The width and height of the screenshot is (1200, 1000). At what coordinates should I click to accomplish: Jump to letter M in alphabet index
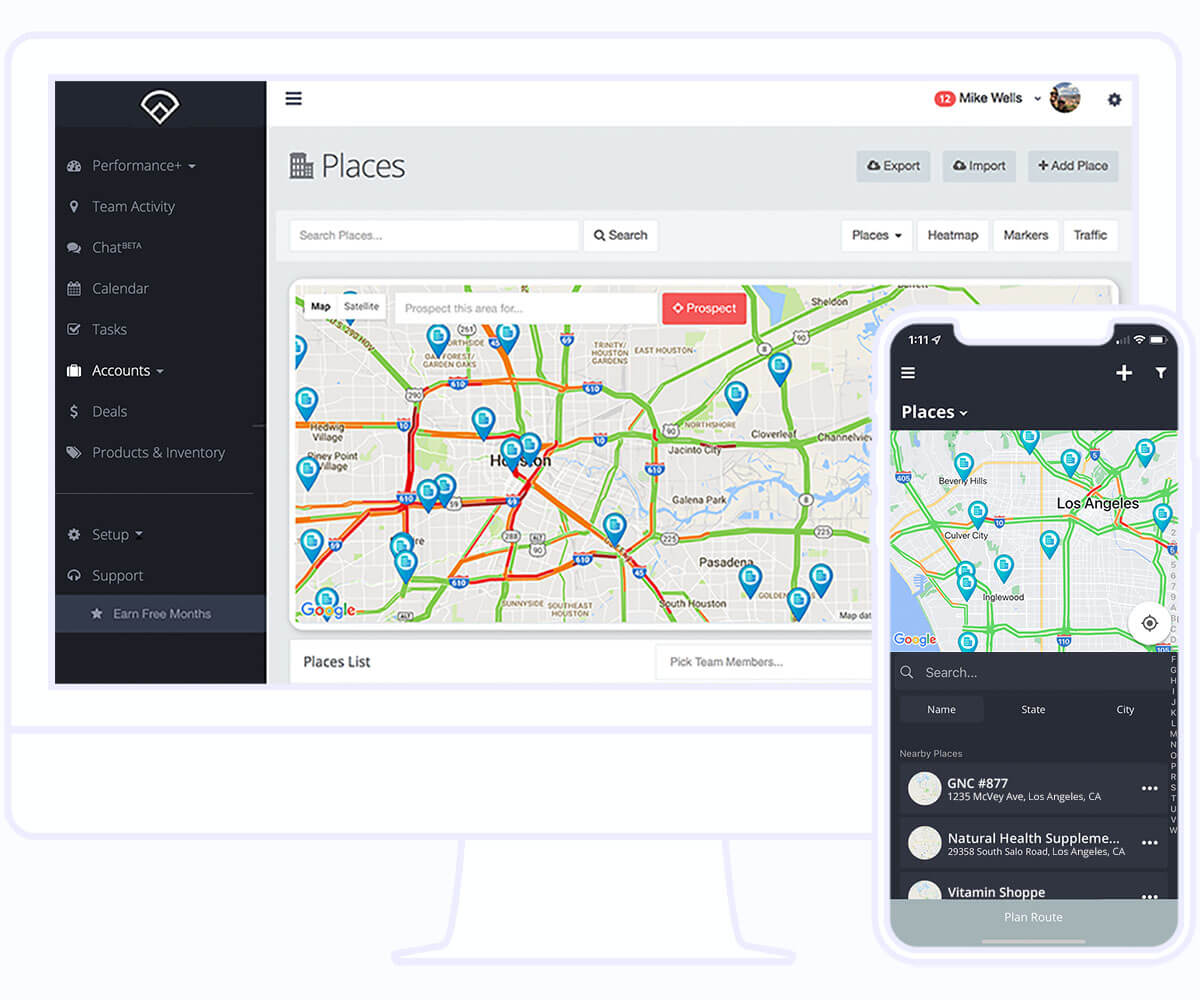click(x=1174, y=734)
